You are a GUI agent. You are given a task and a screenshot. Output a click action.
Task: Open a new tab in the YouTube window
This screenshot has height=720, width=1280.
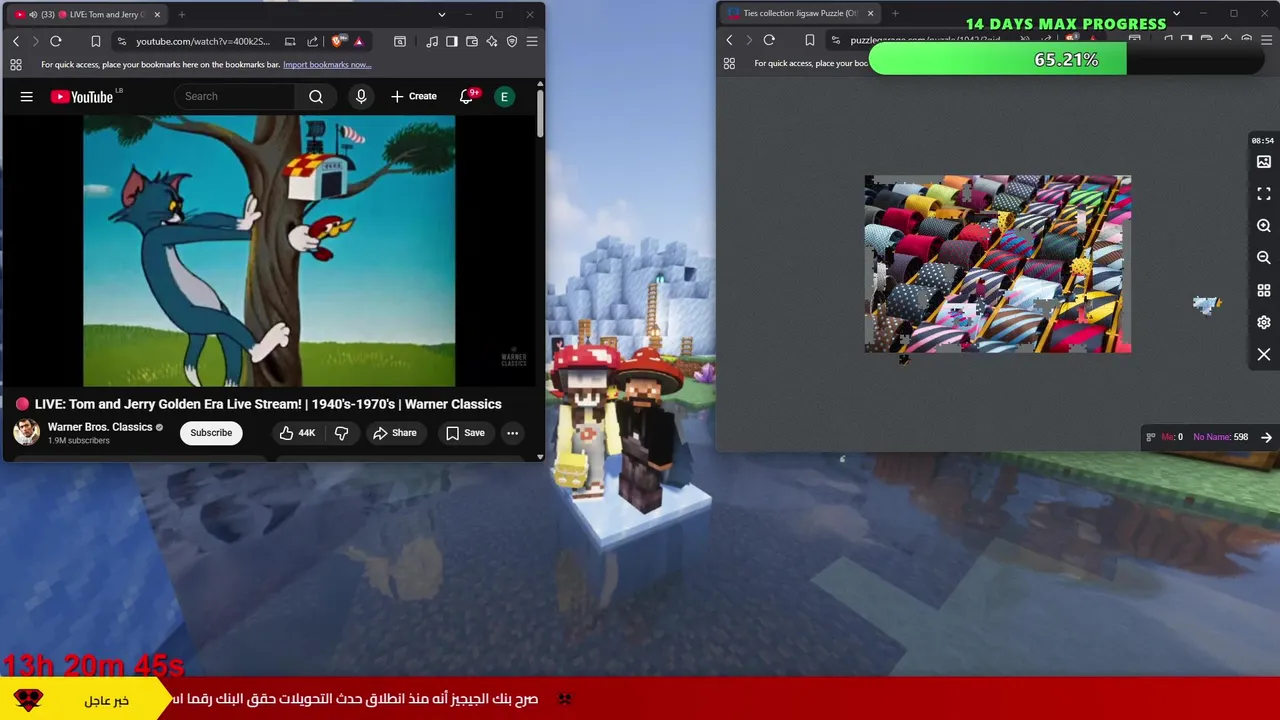pyautogui.click(x=181, y=14)
